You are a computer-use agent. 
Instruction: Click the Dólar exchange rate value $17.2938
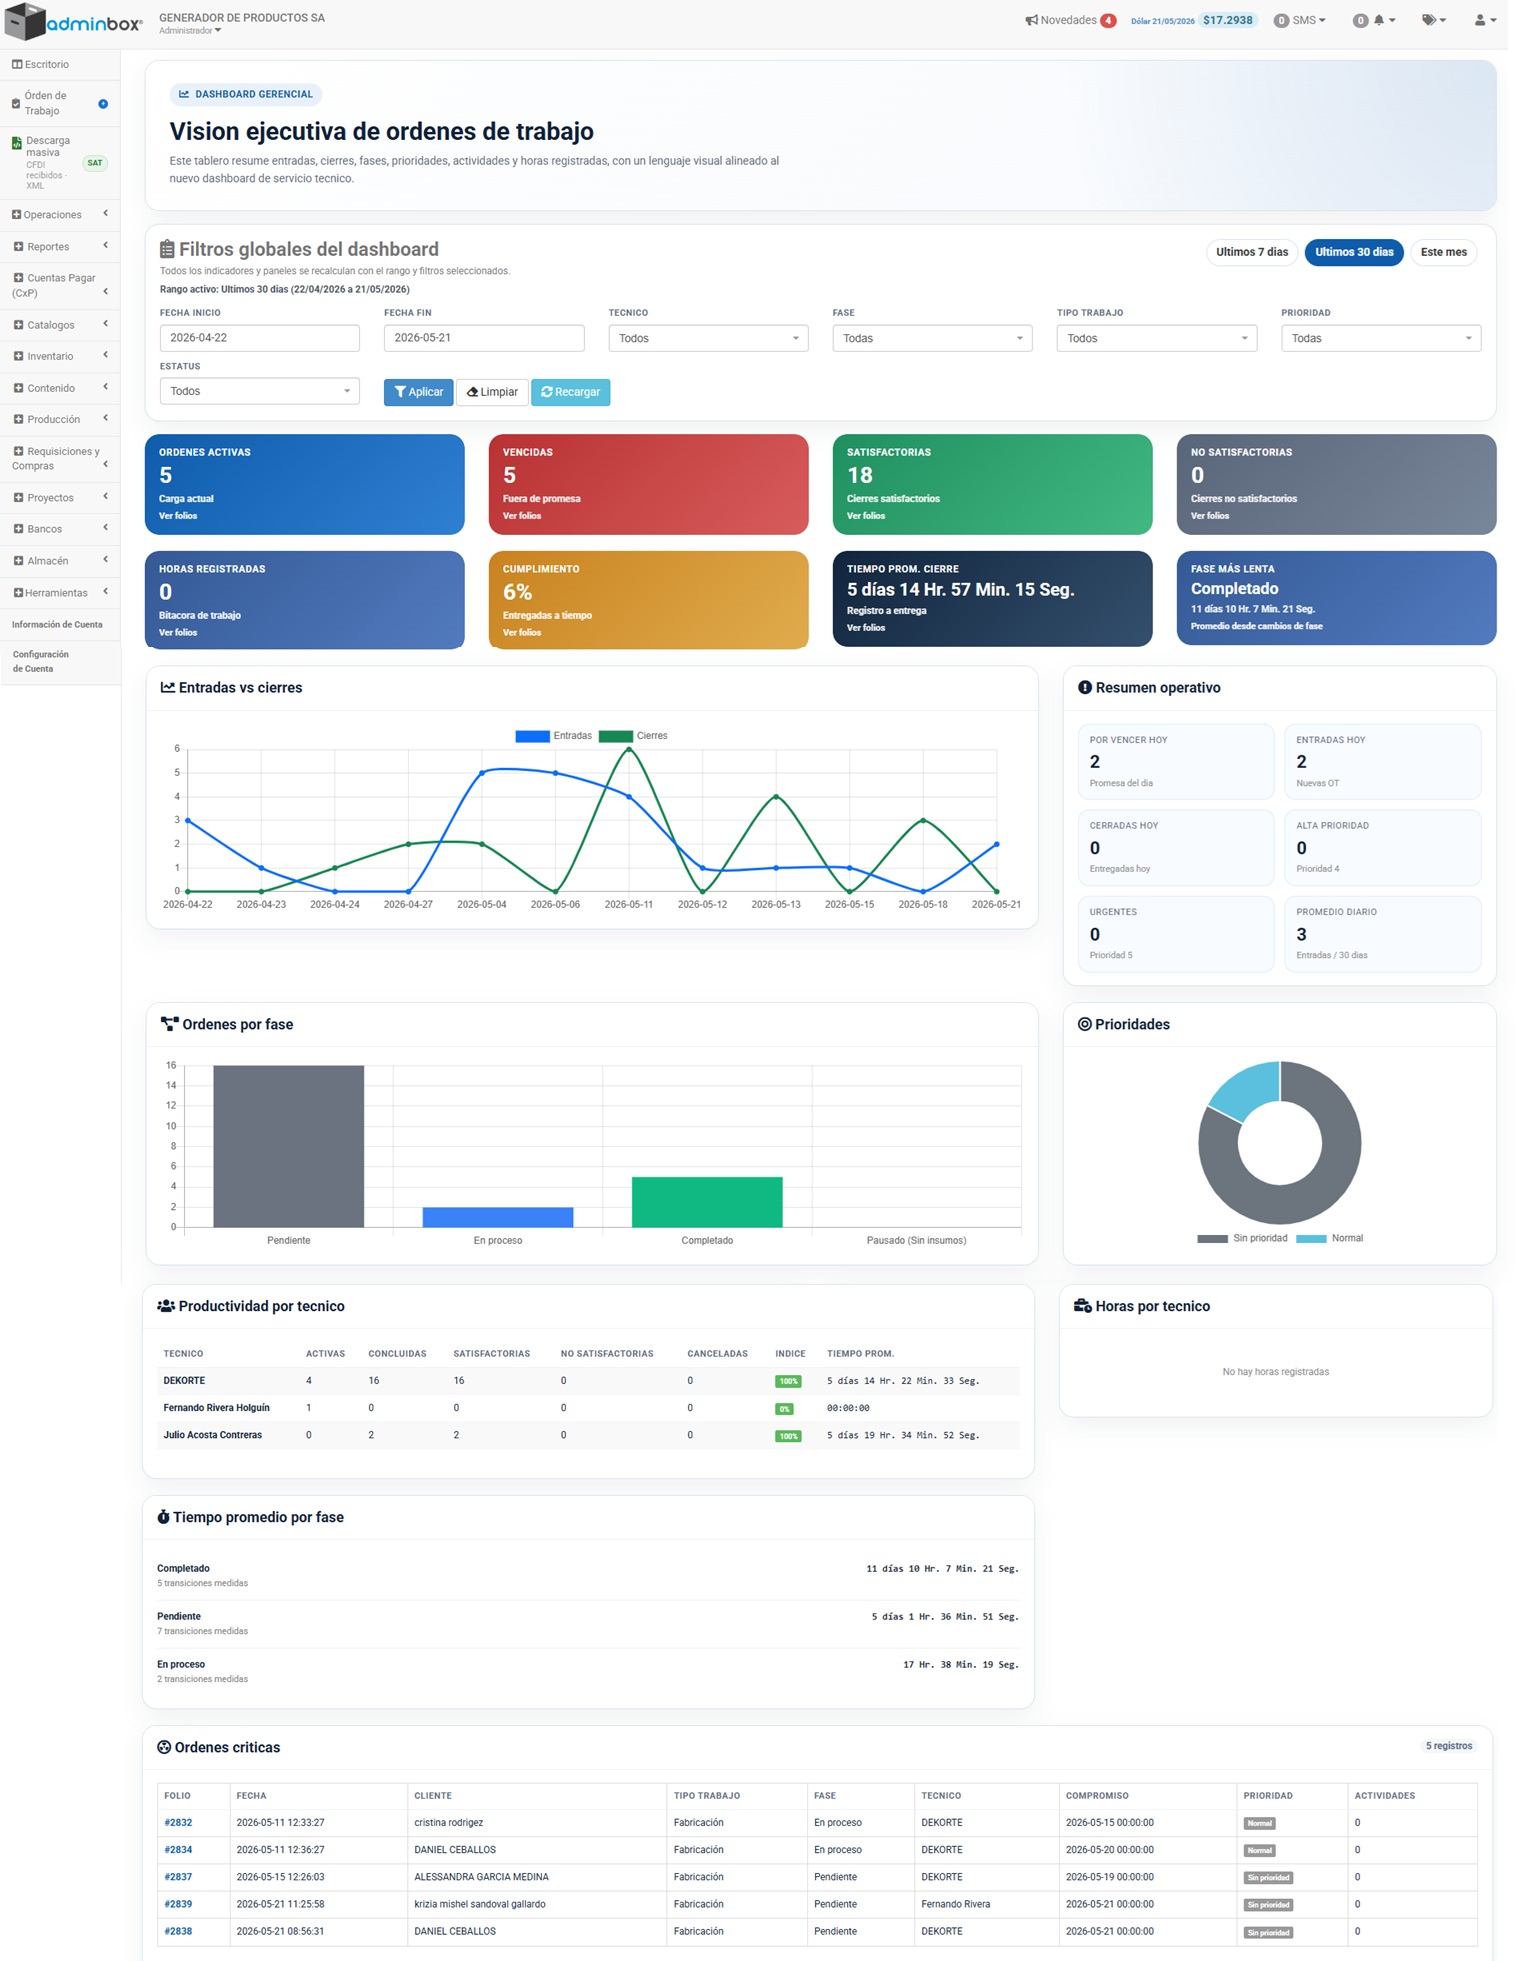pyautogui.click(x=1228, y=20)
